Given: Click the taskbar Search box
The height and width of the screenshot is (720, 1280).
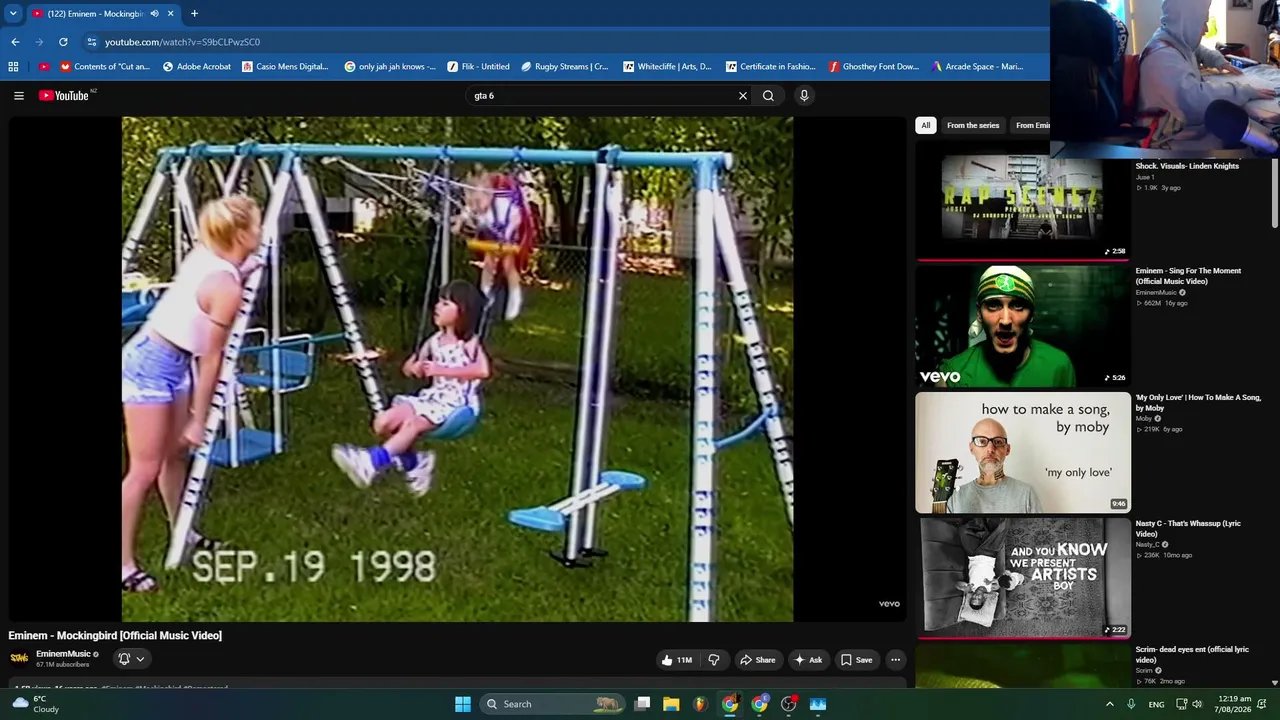Looking at the screenshot, I should [x=551, y=704].
